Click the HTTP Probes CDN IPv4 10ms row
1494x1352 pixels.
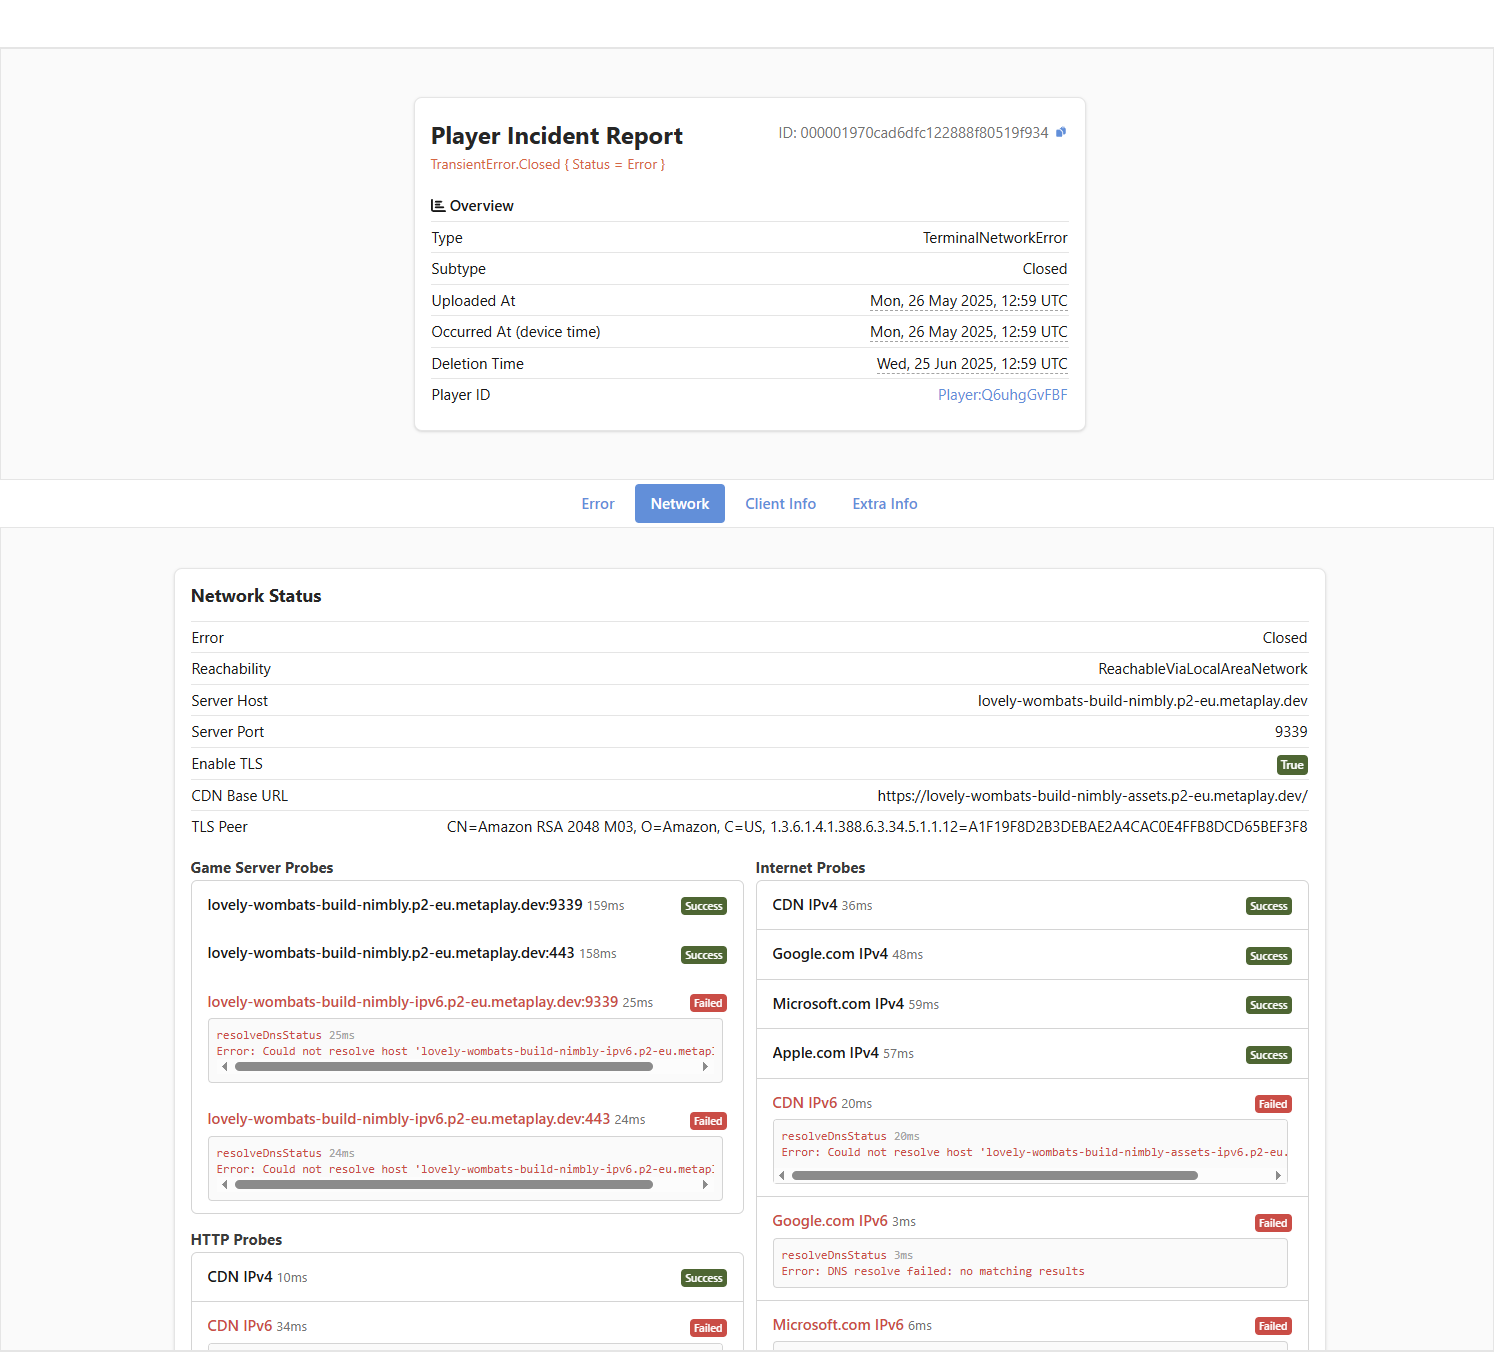click(467, 1277)
